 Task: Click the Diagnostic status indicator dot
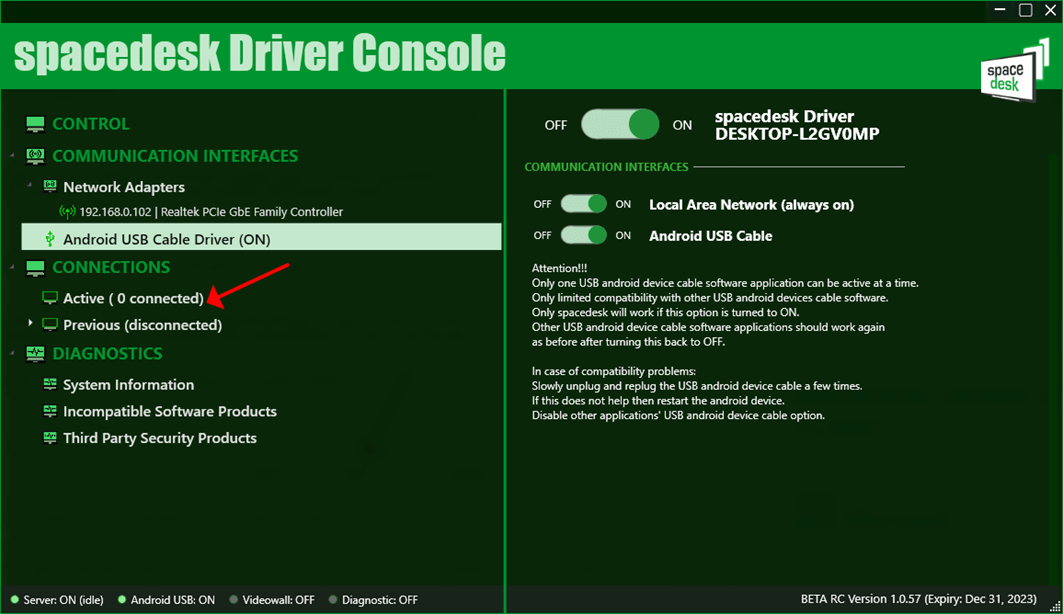(x=333, y=600)
